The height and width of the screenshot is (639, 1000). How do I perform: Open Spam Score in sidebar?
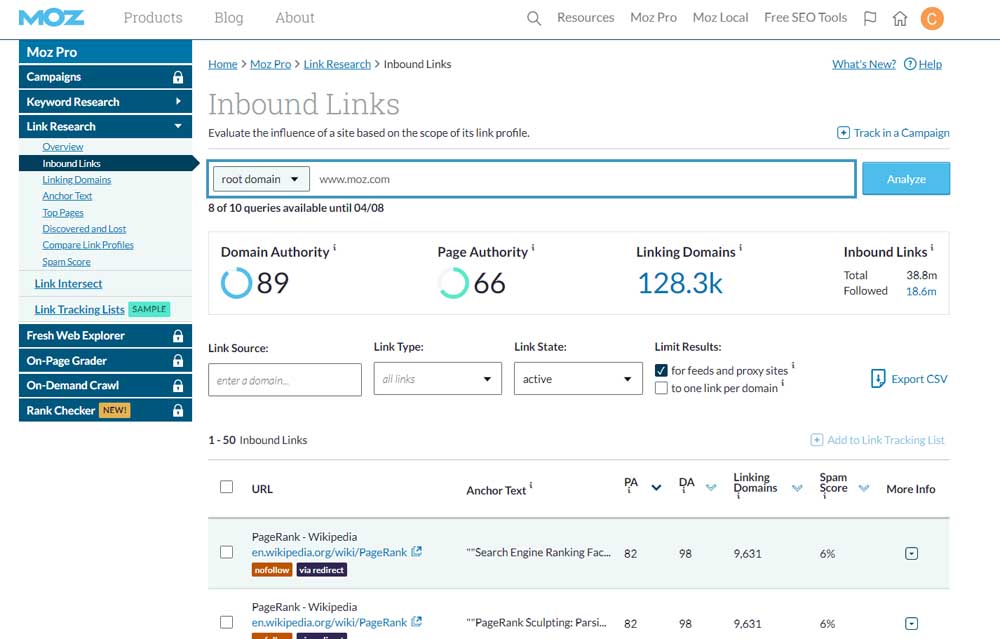[66, 261]
